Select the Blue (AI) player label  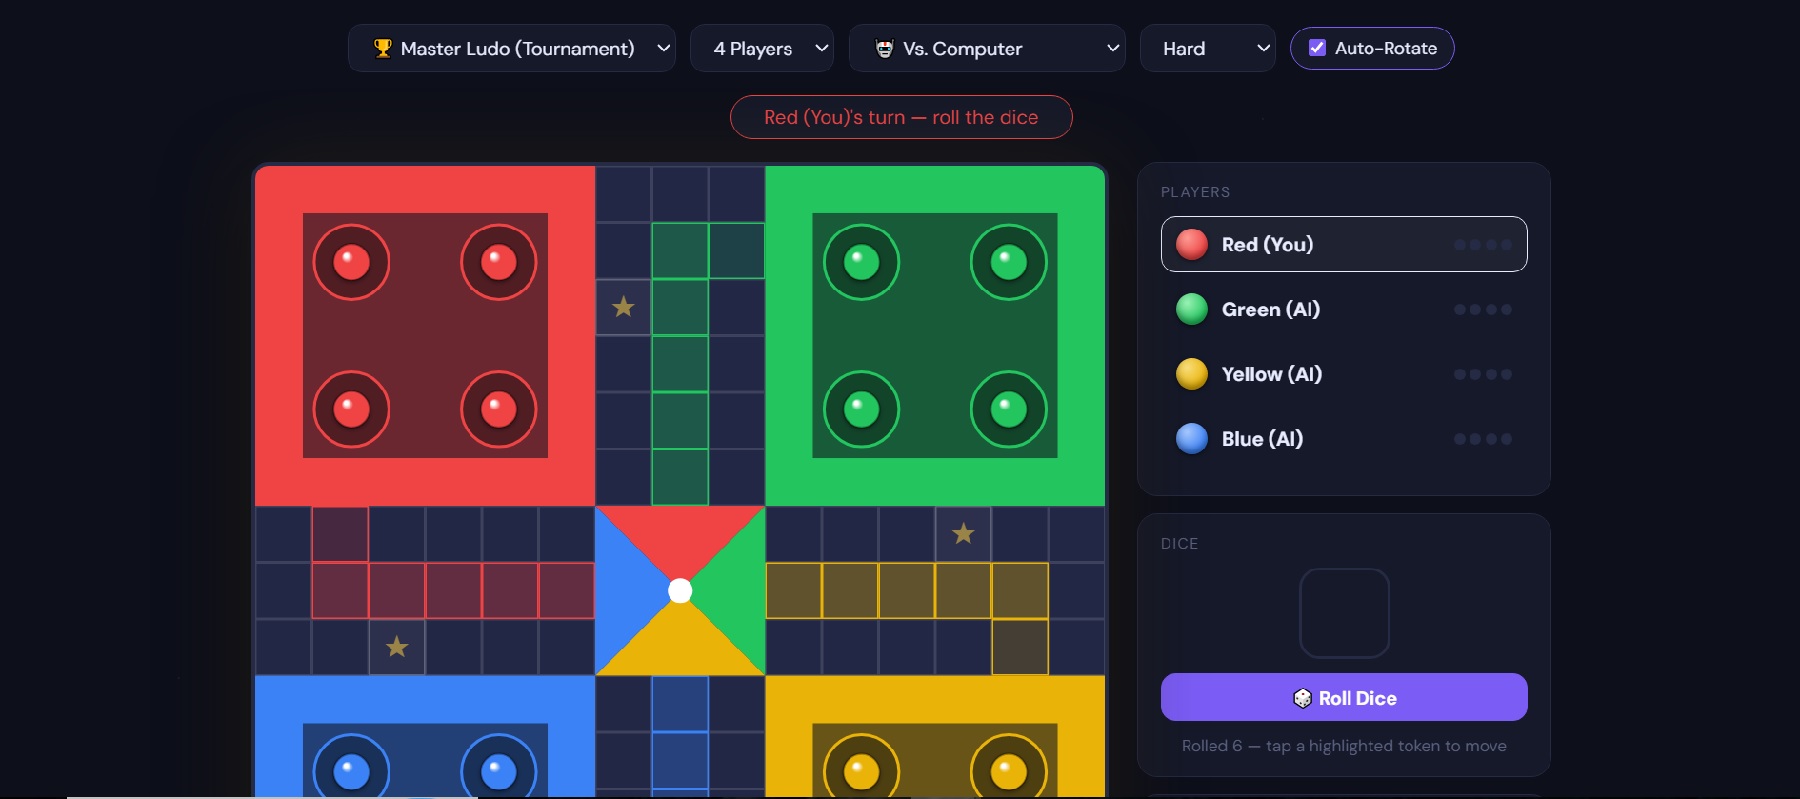[1262, 439]
